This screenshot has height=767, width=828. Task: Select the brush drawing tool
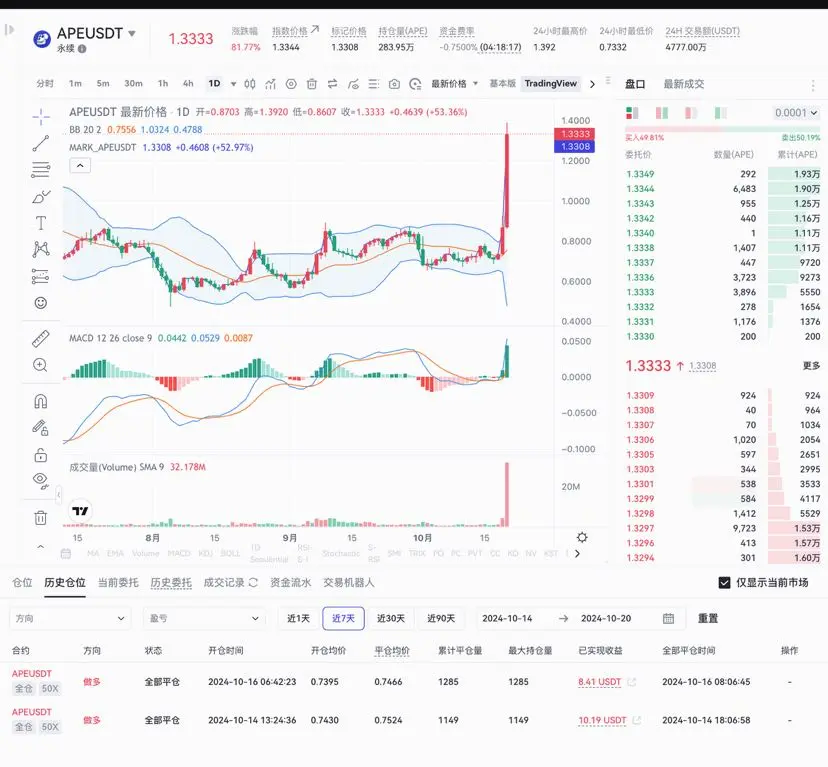point(41,197)
